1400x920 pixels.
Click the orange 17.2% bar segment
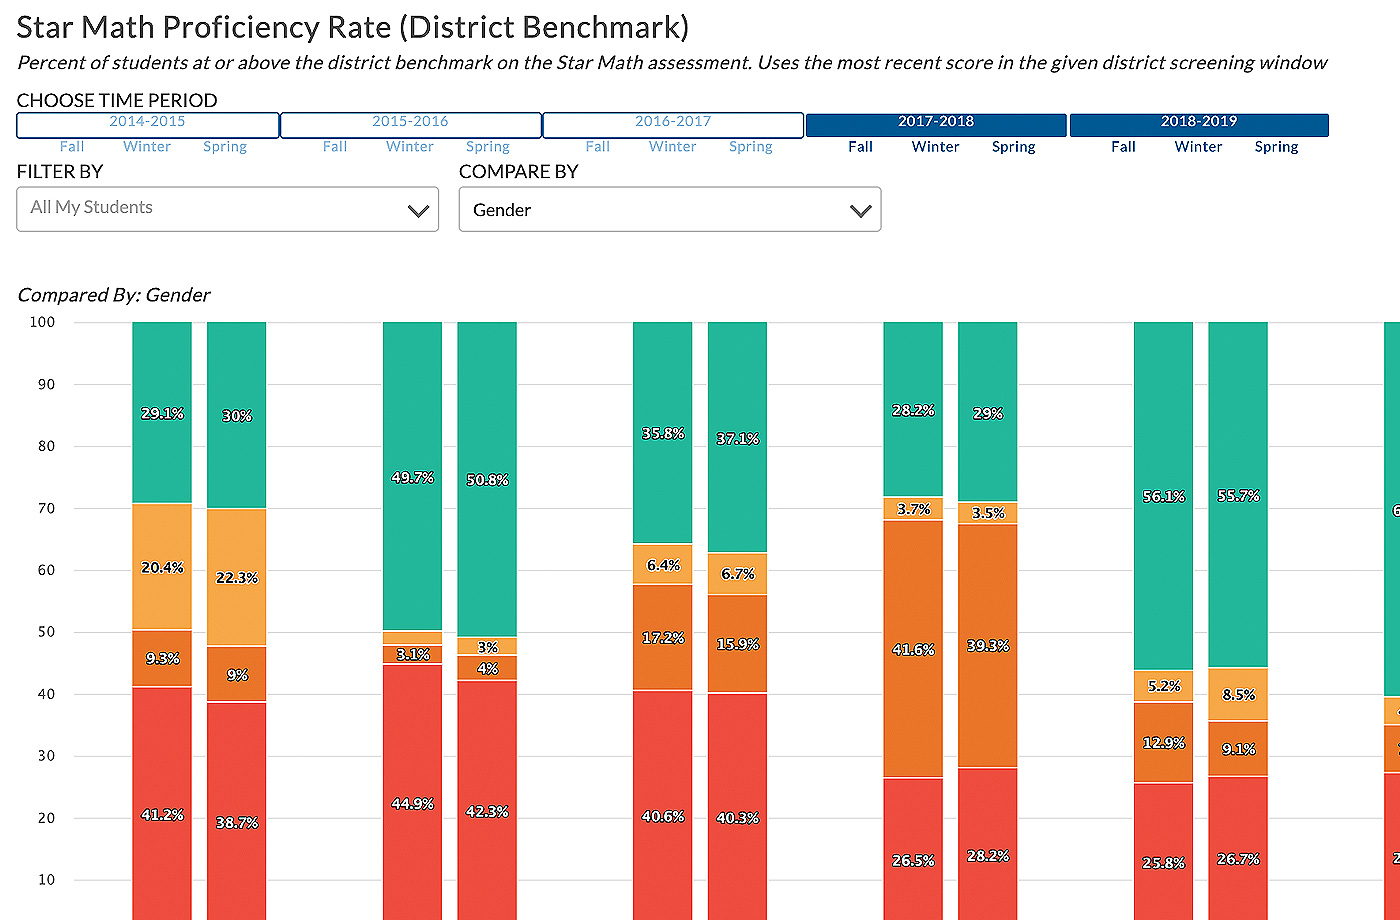click(663, 637)
